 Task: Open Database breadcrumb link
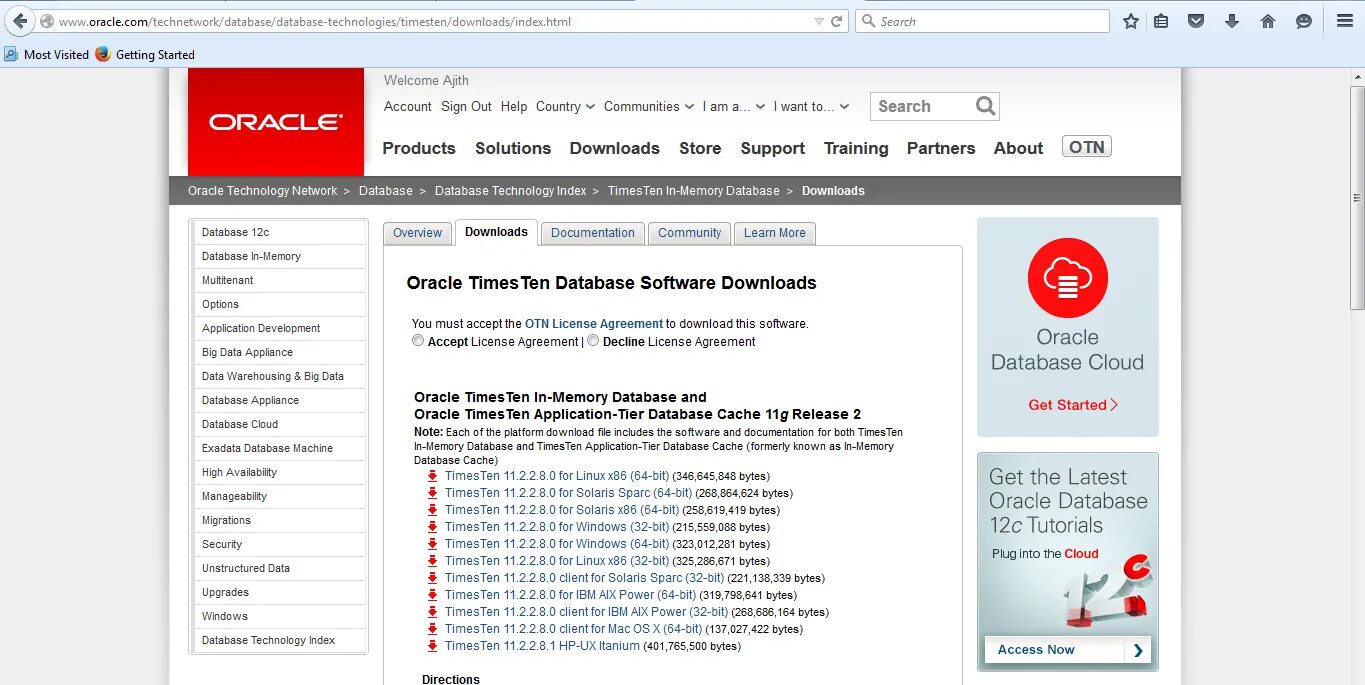click(386, 191)
